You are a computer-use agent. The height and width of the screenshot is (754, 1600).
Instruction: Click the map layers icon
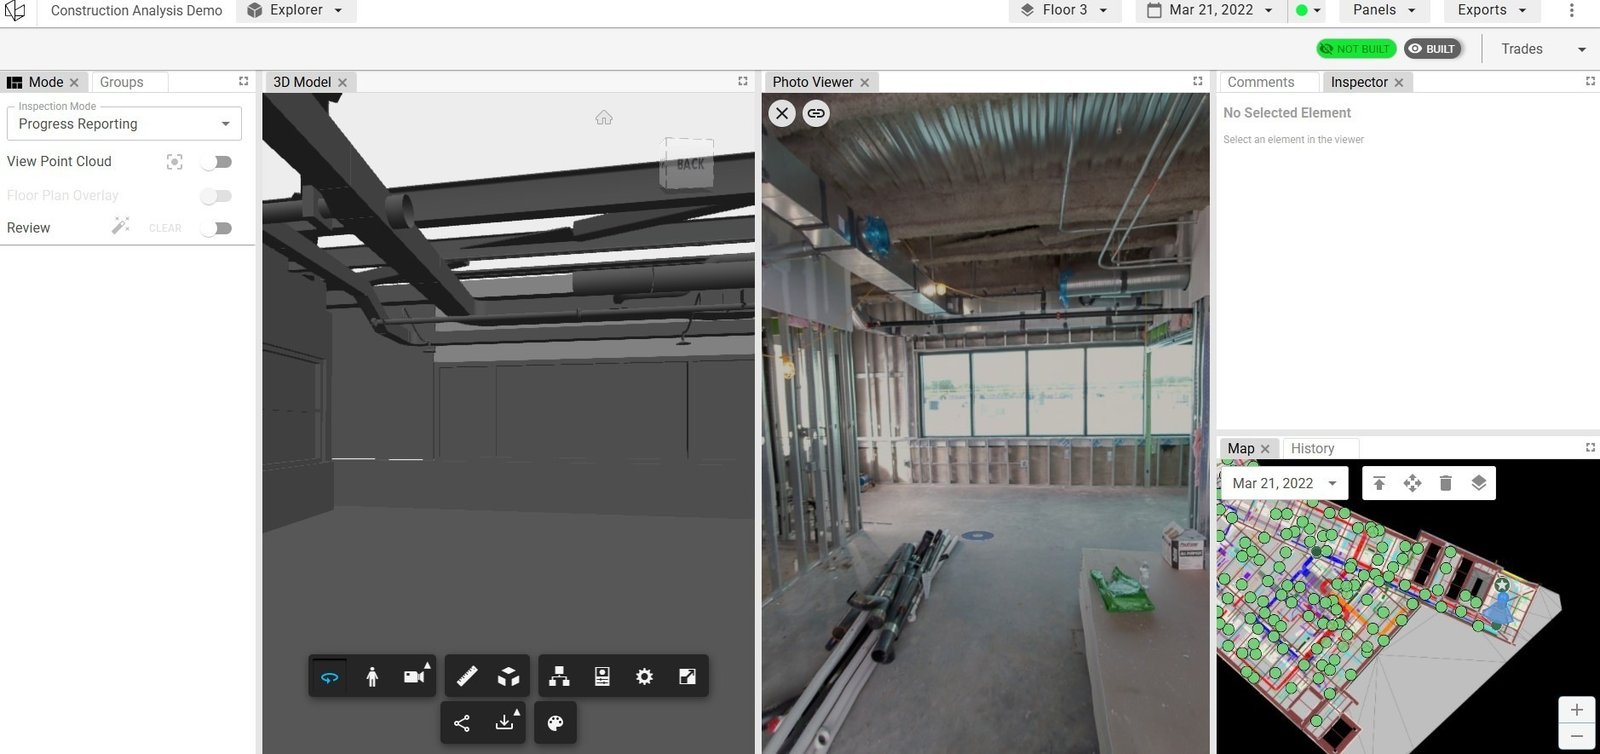(x=1478, y=483)
